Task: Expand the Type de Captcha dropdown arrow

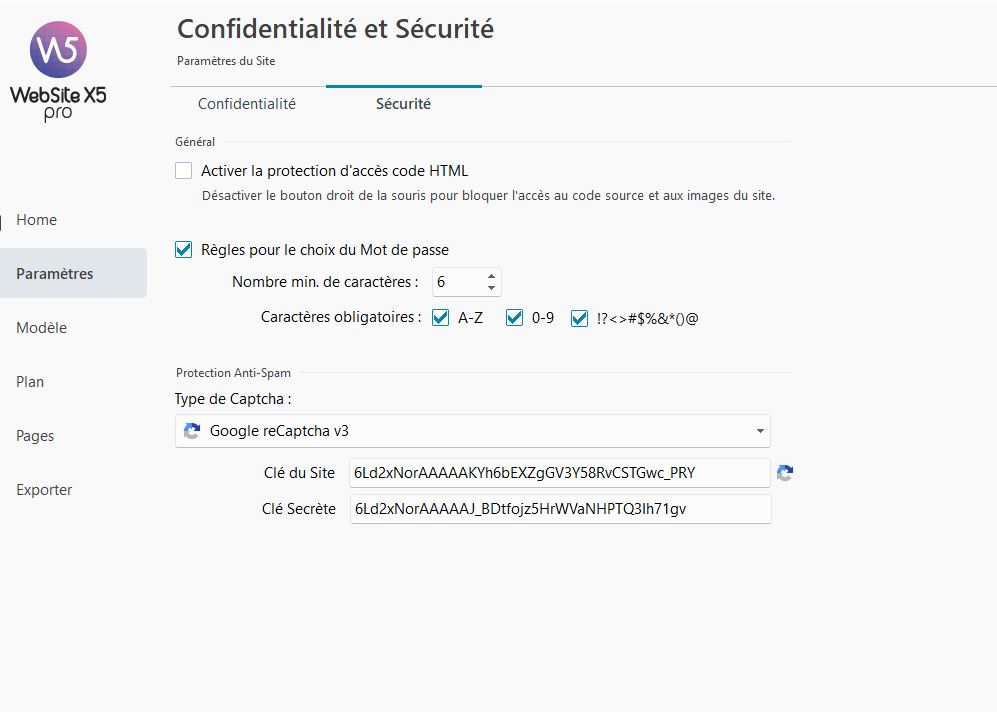Action: coord(761,432)
